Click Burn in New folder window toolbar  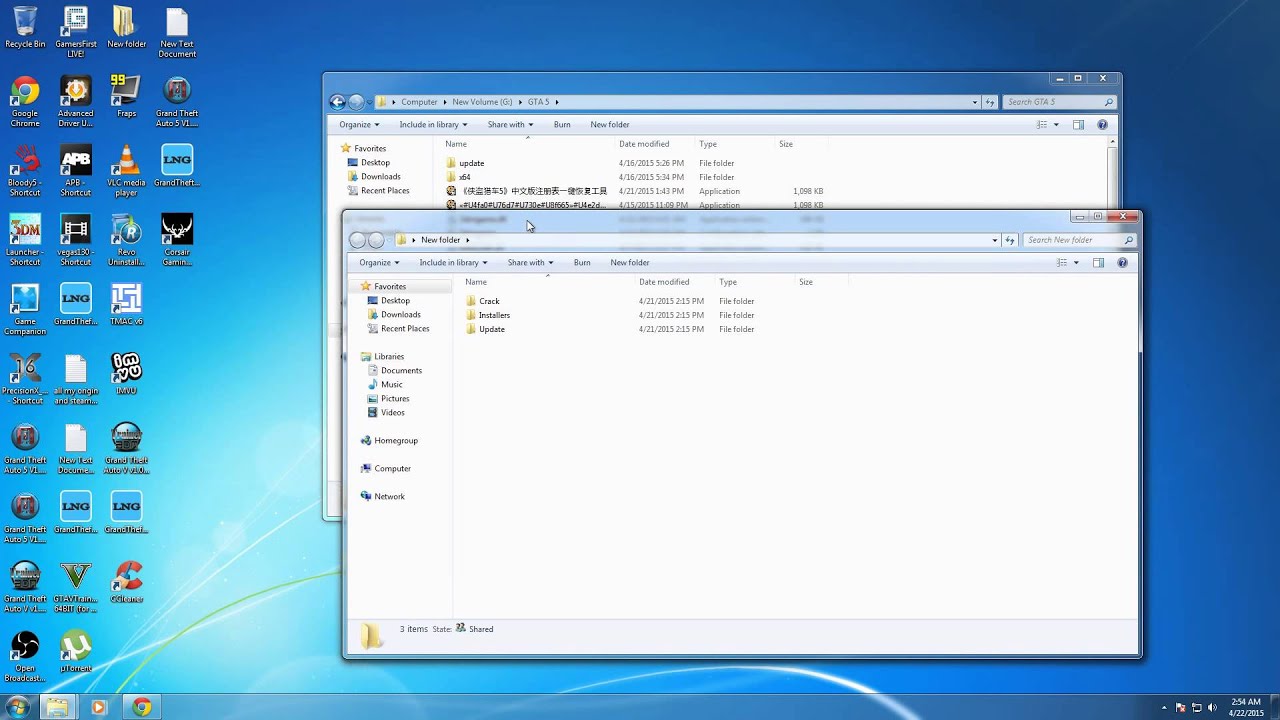(x=582, y=263)
